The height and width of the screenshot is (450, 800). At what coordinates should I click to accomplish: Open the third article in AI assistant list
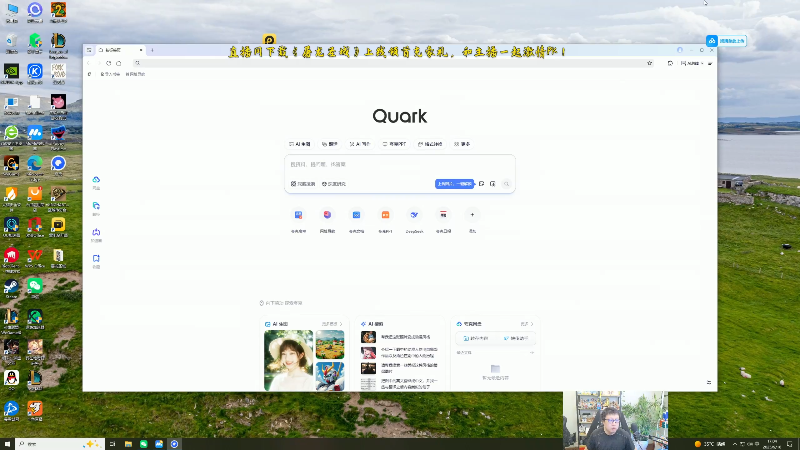click(399, 368)
